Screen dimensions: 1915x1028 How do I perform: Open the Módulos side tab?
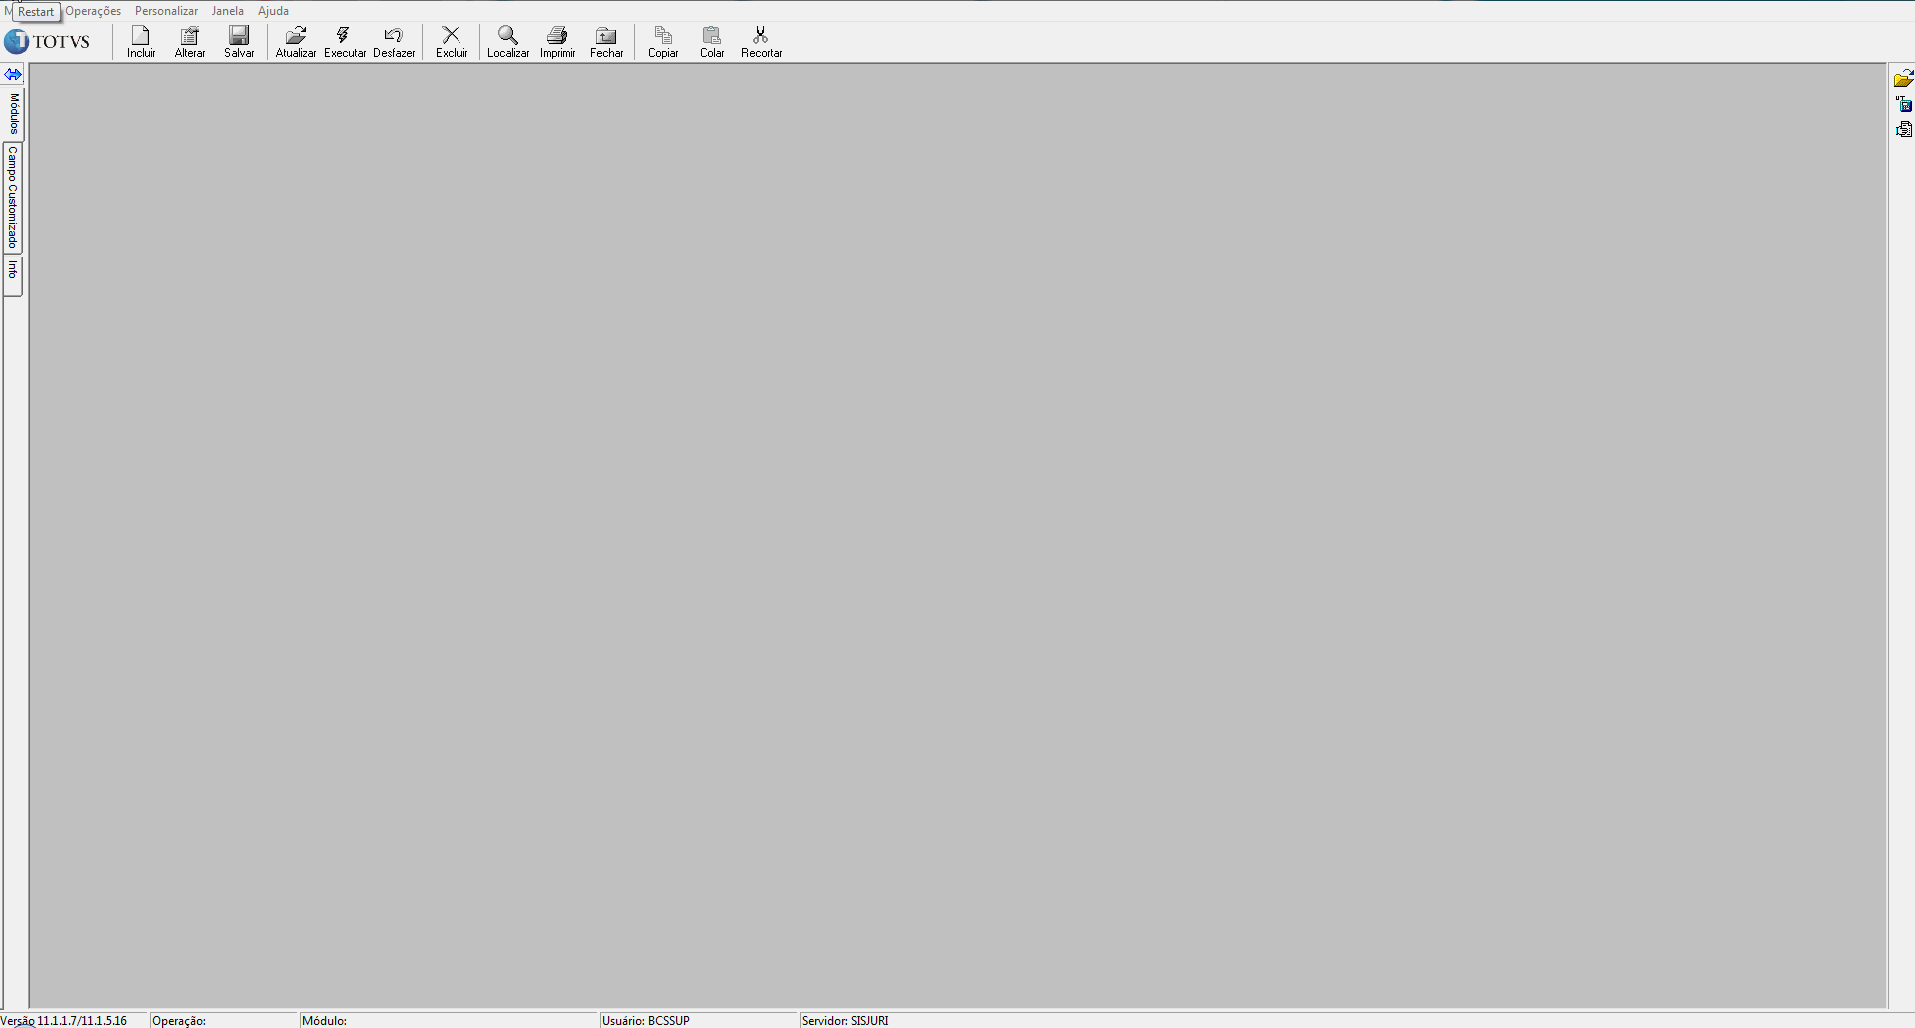click(x=13, y=113)
